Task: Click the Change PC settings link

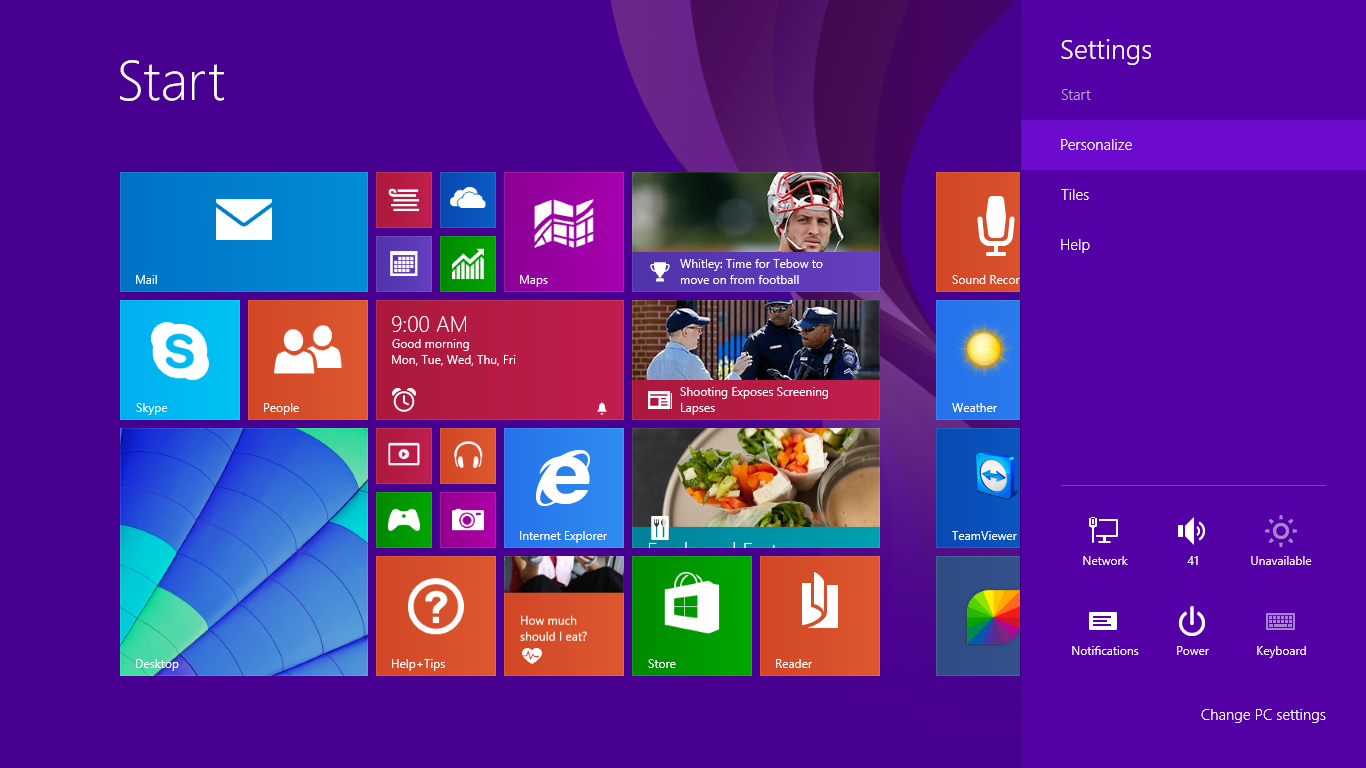Action: click(x=1263, y=714)
